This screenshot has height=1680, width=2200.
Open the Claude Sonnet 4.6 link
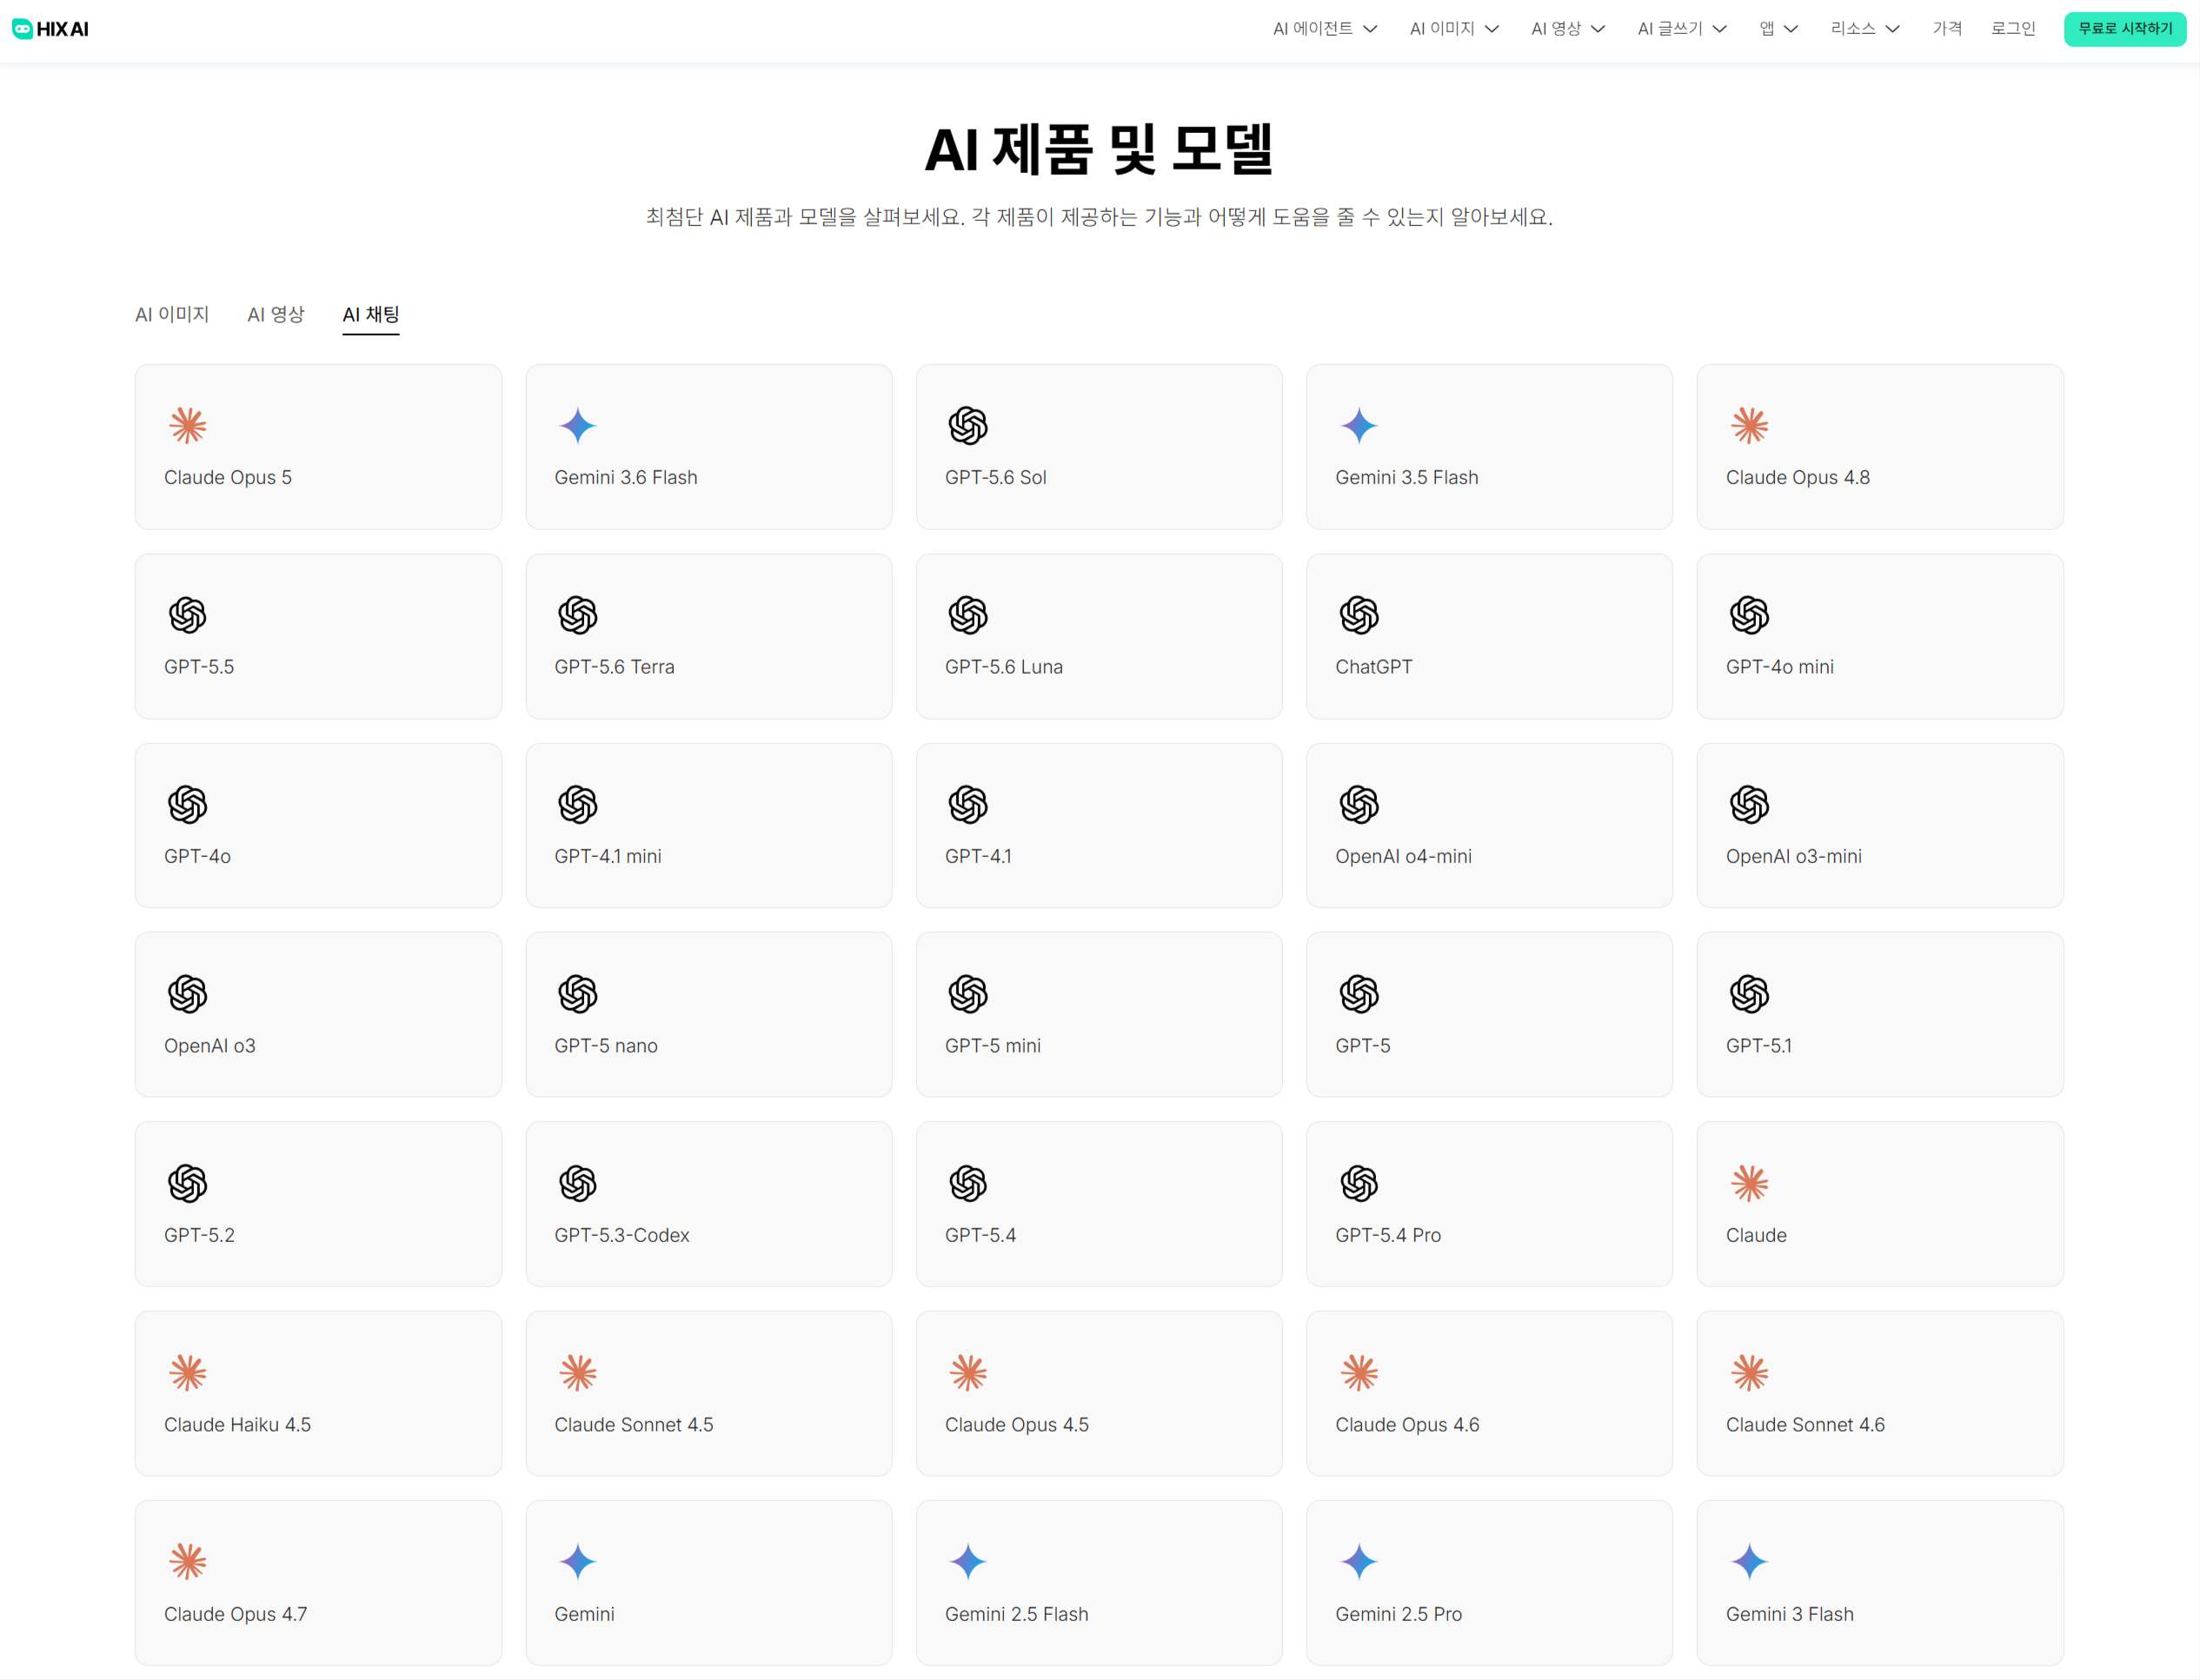pos(1880,1393)
